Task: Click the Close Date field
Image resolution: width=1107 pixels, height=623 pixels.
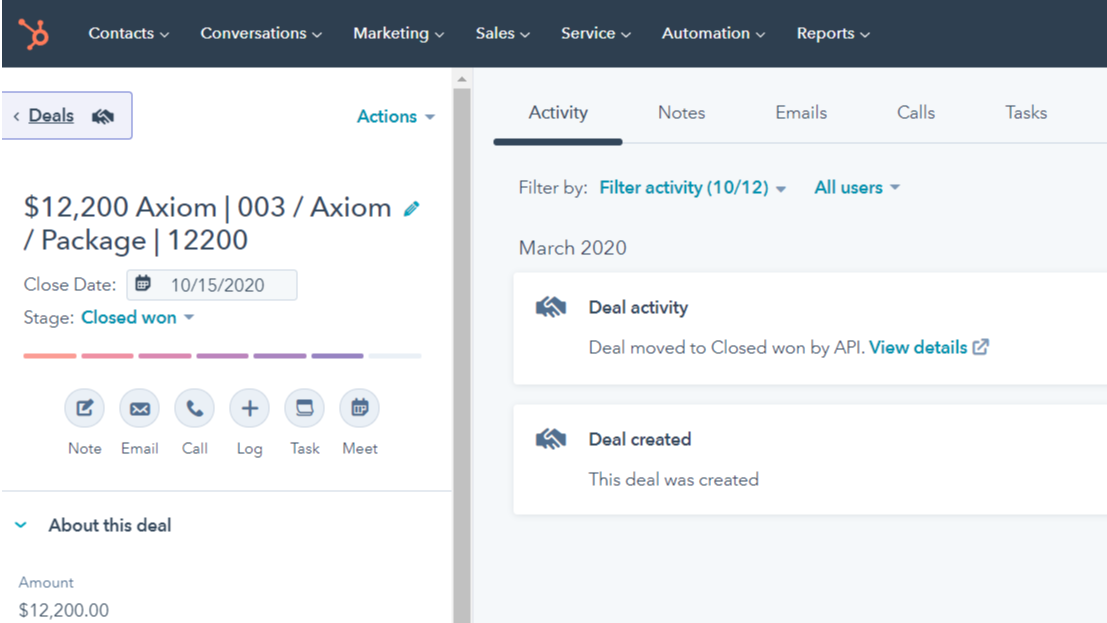Action: (x=212, y=285)
